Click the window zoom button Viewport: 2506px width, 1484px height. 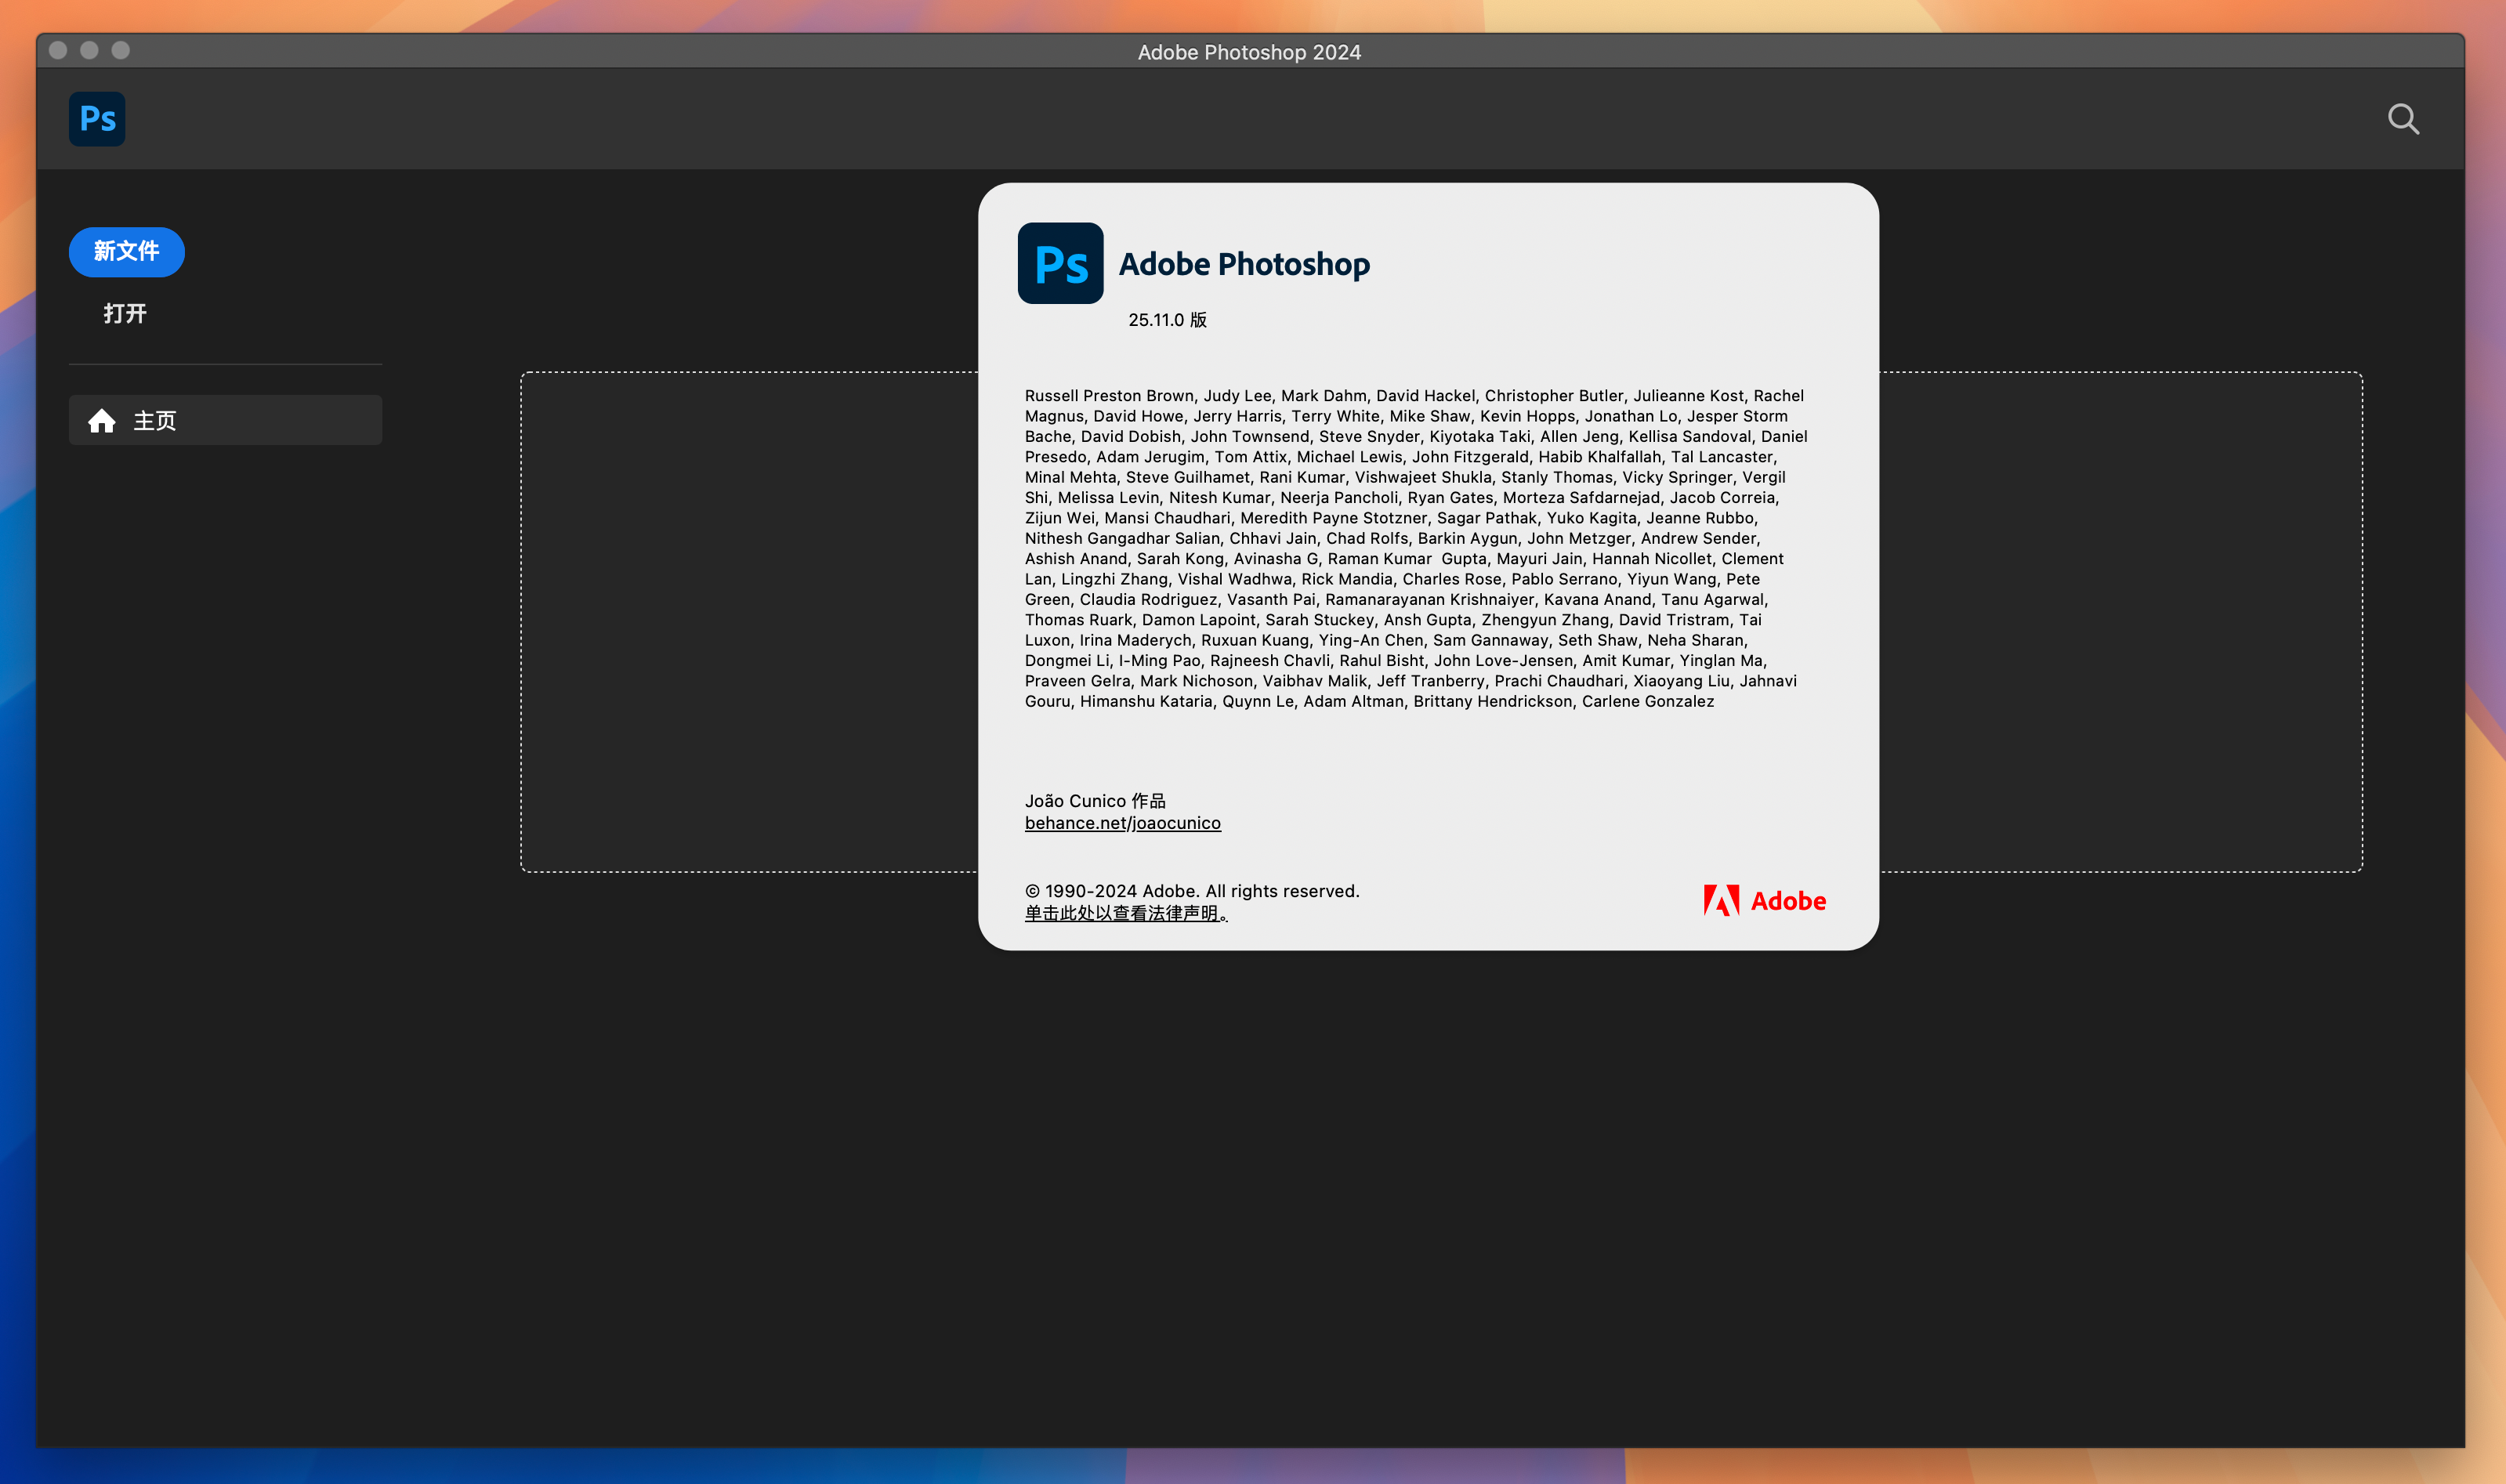pos(120,50)
